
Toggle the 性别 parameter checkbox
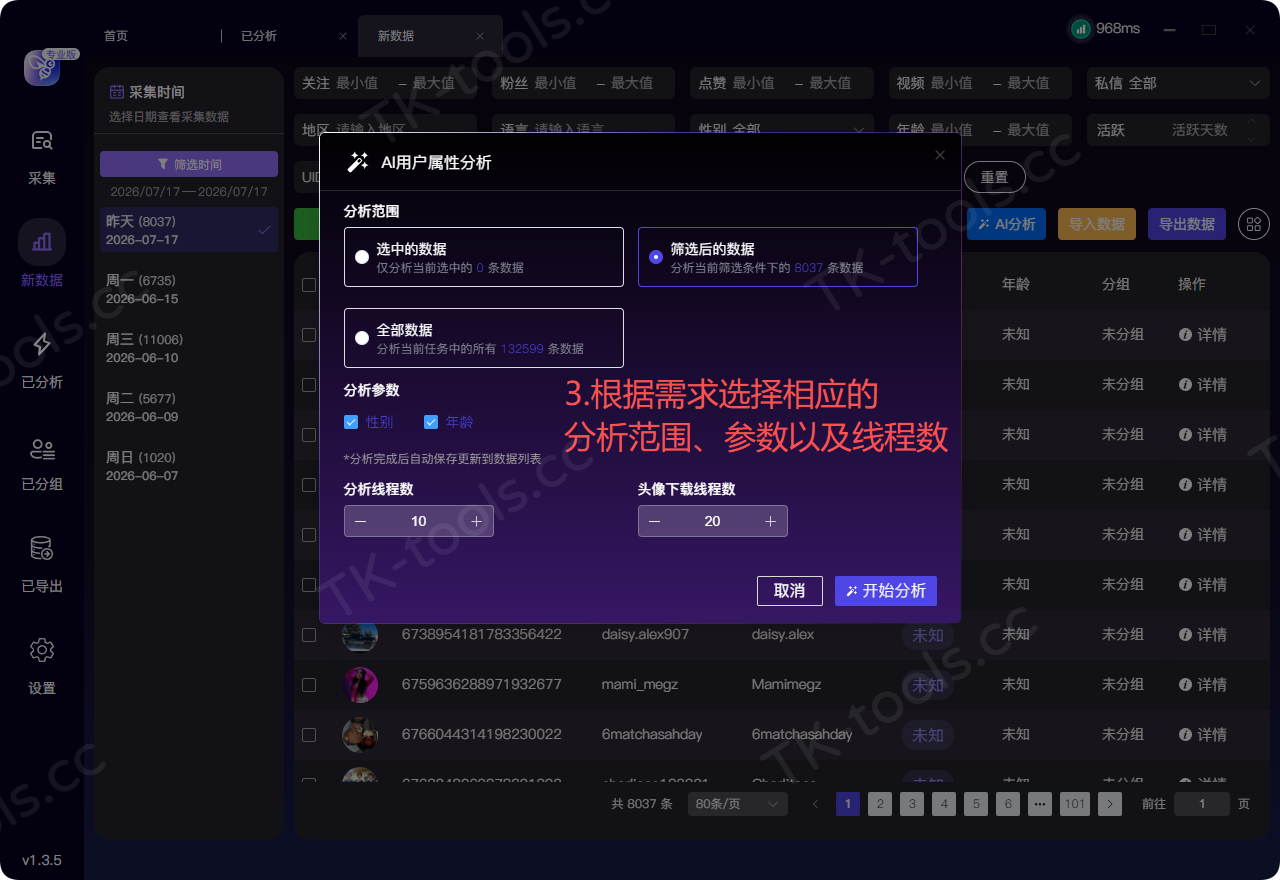tap(351, 422)
